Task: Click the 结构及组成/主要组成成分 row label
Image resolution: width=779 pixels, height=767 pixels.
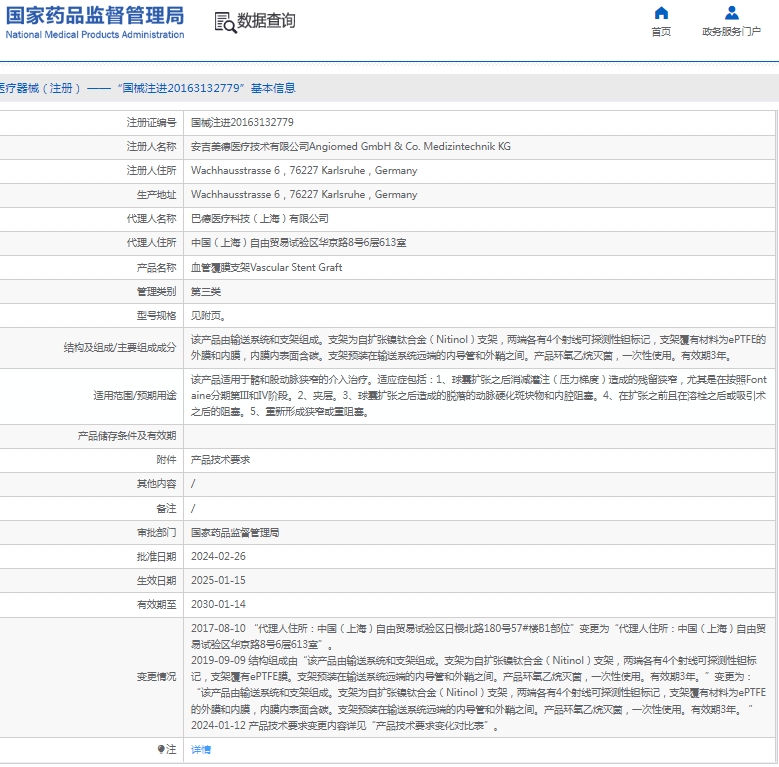Action: pos(120,347)
